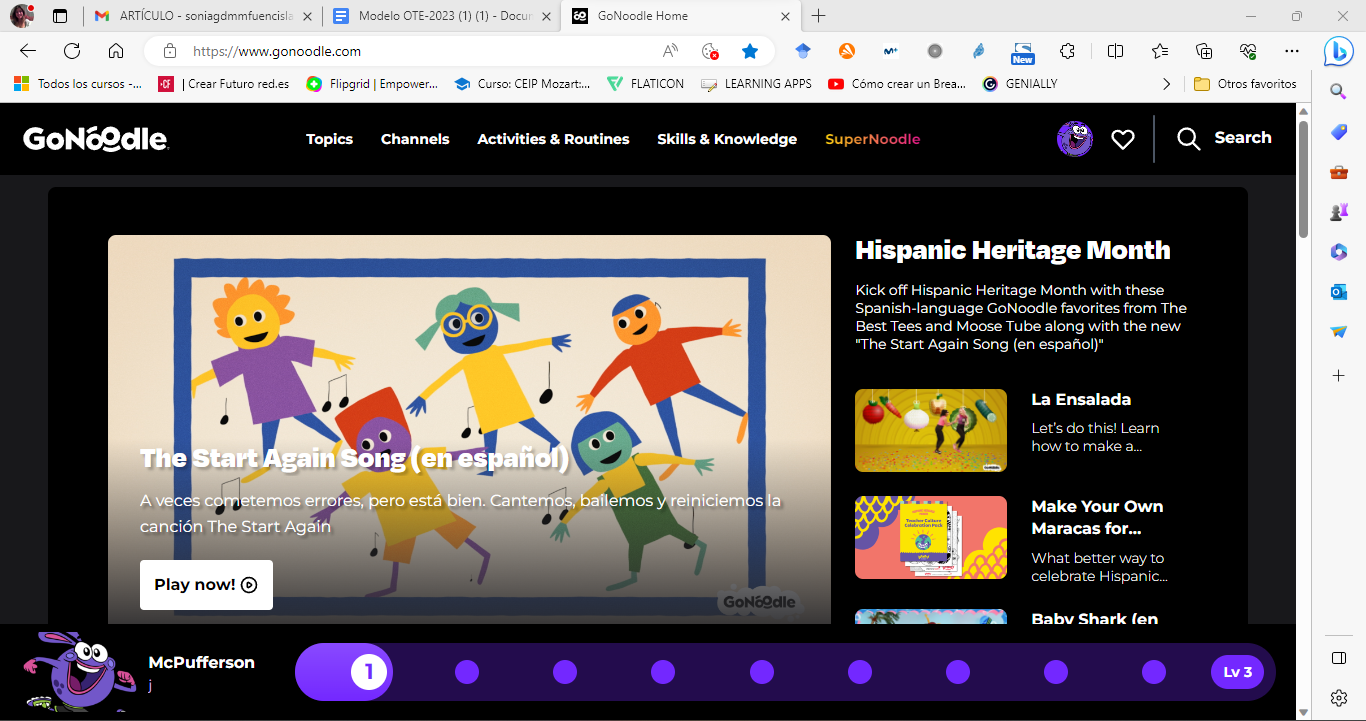The width and height of the screenshot is (1366, 721).
Task: Close the GoNoodle Home tab
Action: pyautogui.click(x=785, y=16)
